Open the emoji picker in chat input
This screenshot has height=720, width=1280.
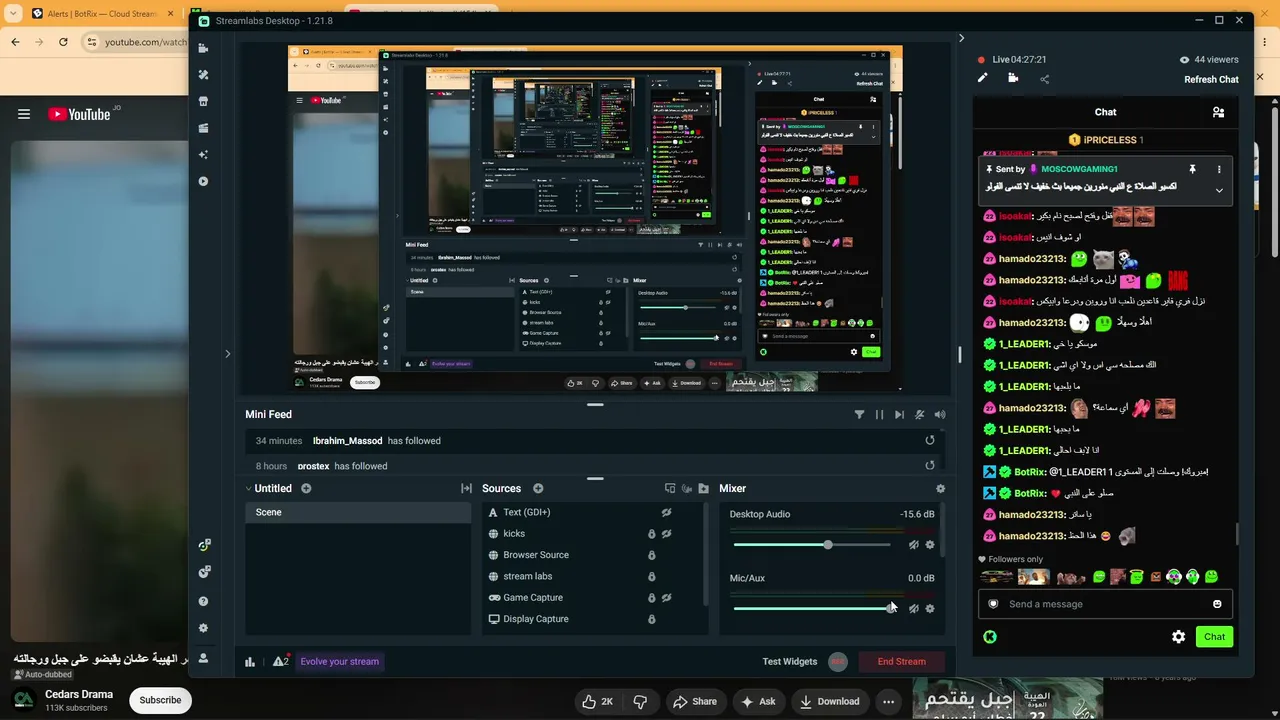click(1217, 604)
